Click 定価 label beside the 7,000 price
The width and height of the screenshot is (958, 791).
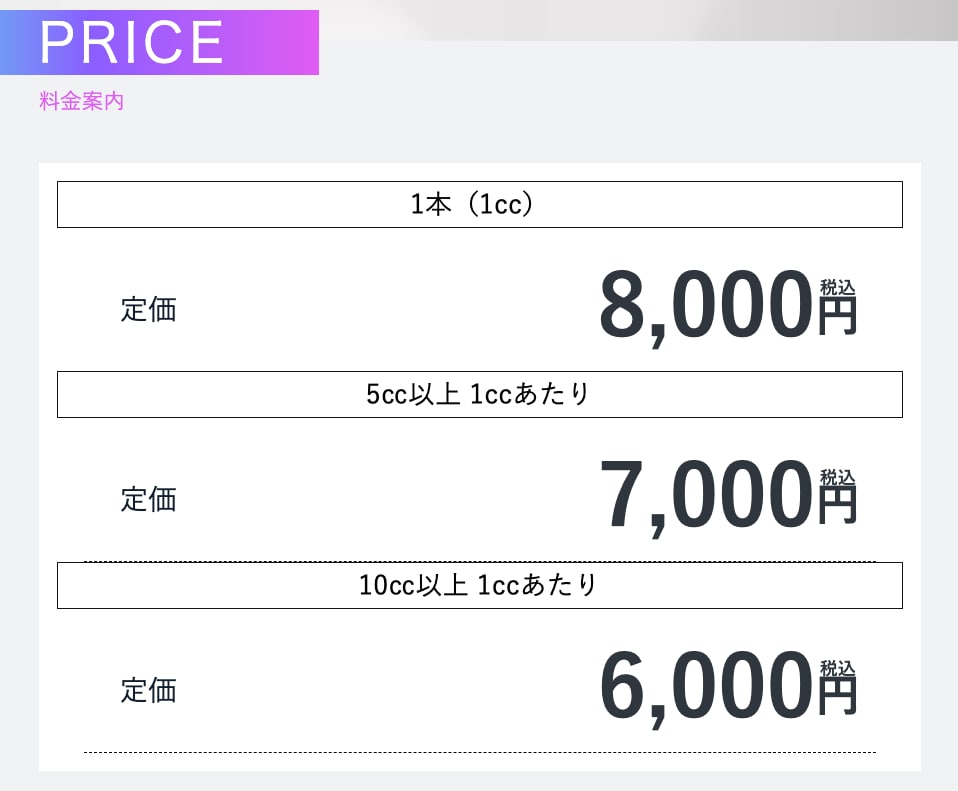point(148,500)
